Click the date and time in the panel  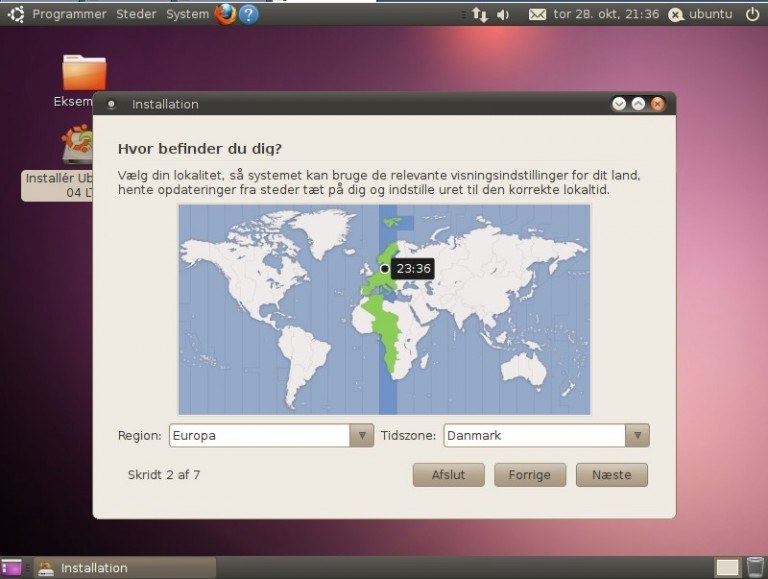click(606, 14)
